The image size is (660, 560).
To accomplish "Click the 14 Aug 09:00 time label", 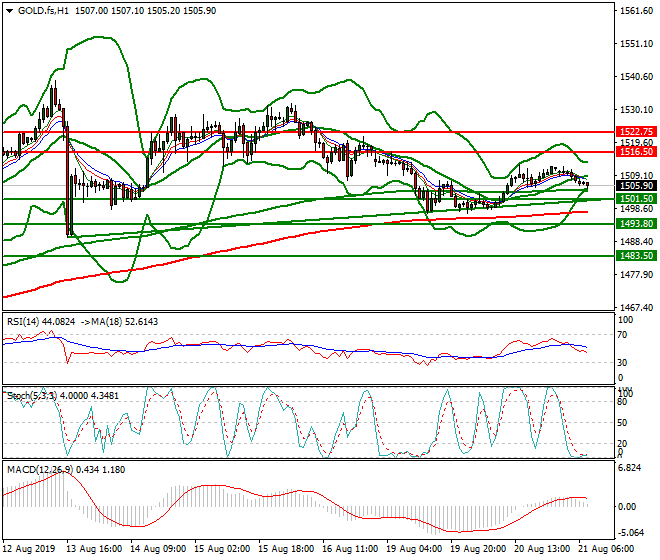I will coord(159,549).
